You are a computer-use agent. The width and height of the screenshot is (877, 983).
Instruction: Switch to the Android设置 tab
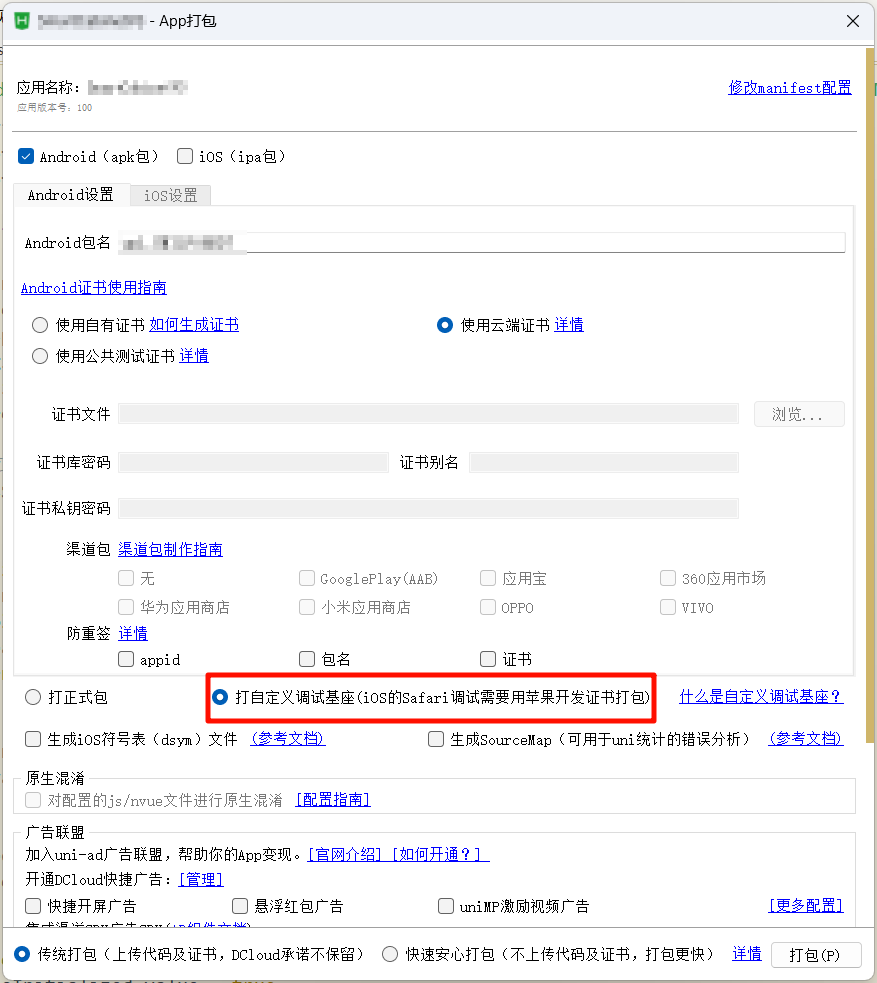(69, 194)
